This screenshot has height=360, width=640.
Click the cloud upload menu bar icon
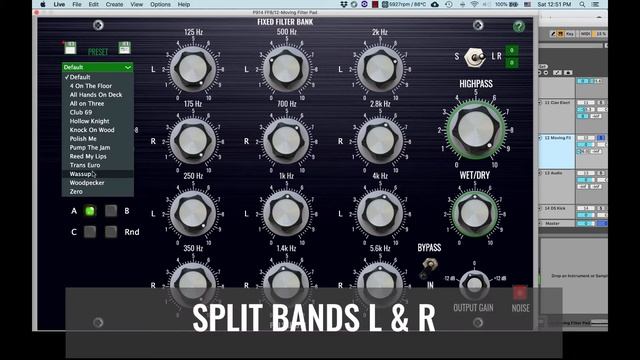pos(435,4)
